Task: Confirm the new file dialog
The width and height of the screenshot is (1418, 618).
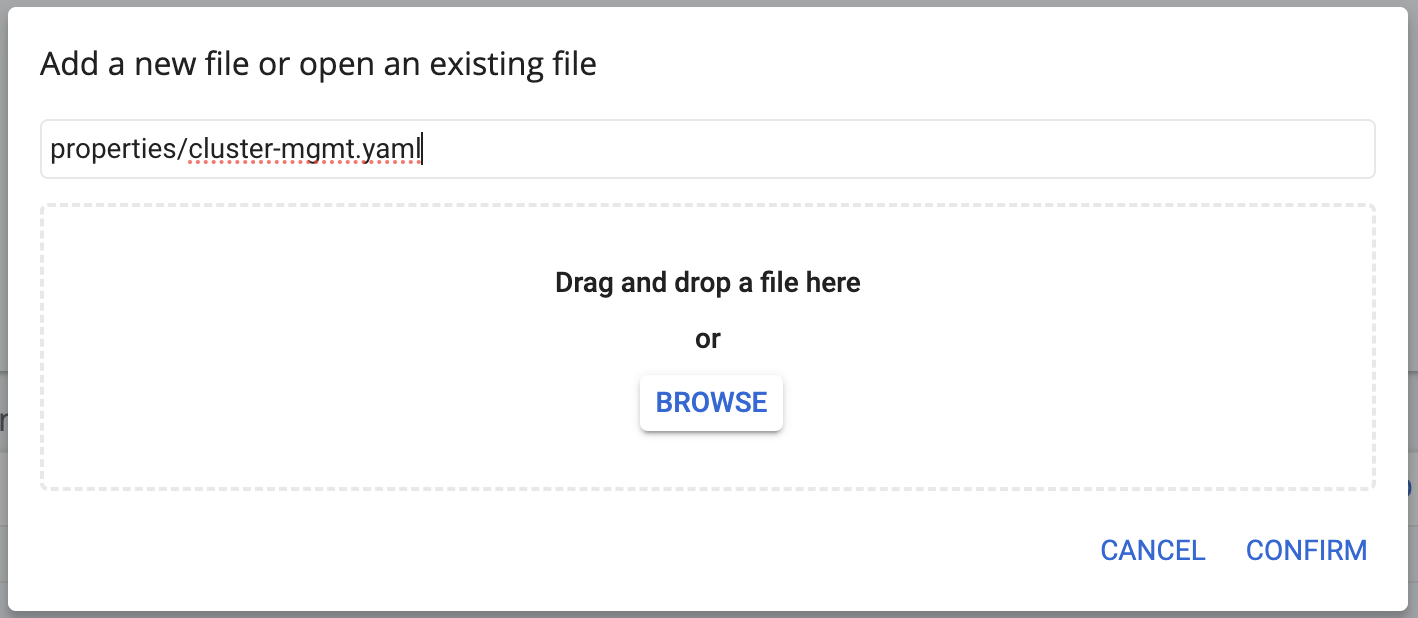Action: pyautogui.click(x=1306, y=550)
